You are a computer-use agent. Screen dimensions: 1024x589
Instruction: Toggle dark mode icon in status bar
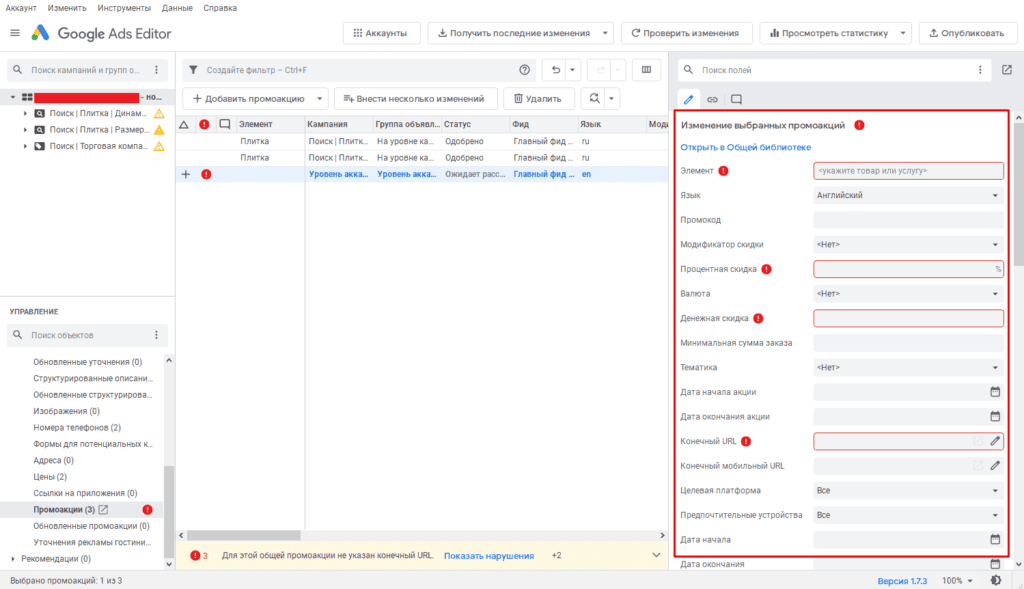[x=996, y=581]
